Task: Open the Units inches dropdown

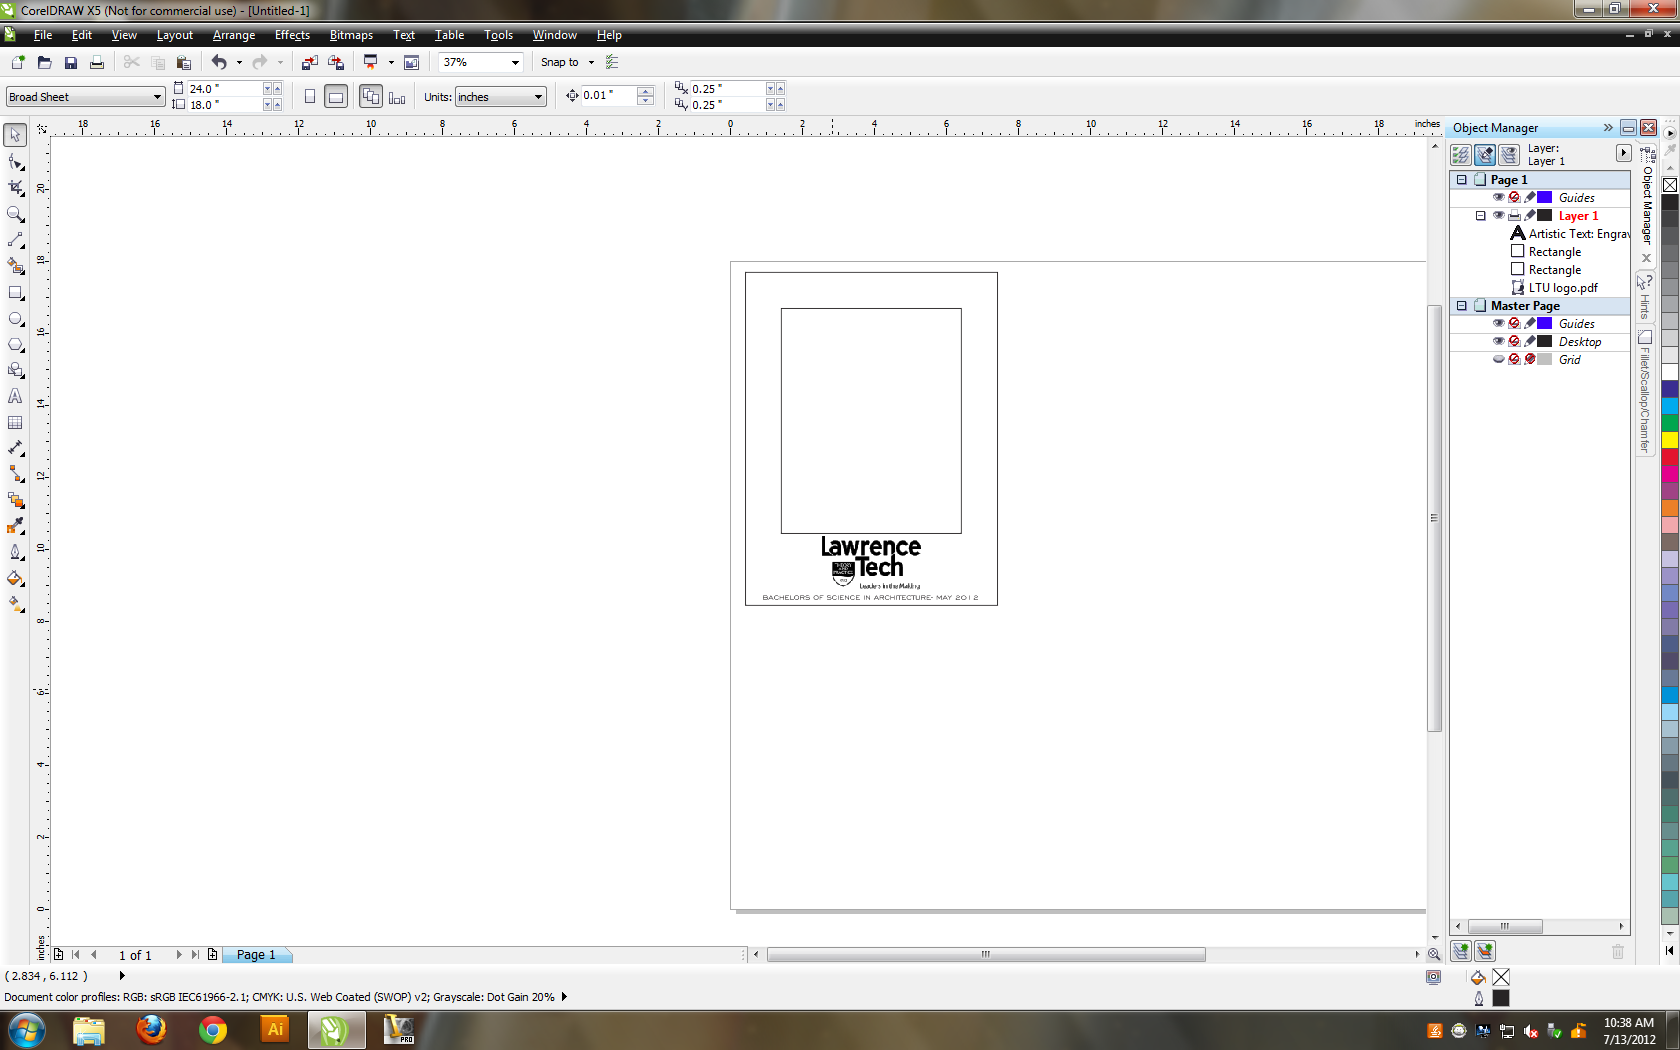Action: tap(539, 97)
